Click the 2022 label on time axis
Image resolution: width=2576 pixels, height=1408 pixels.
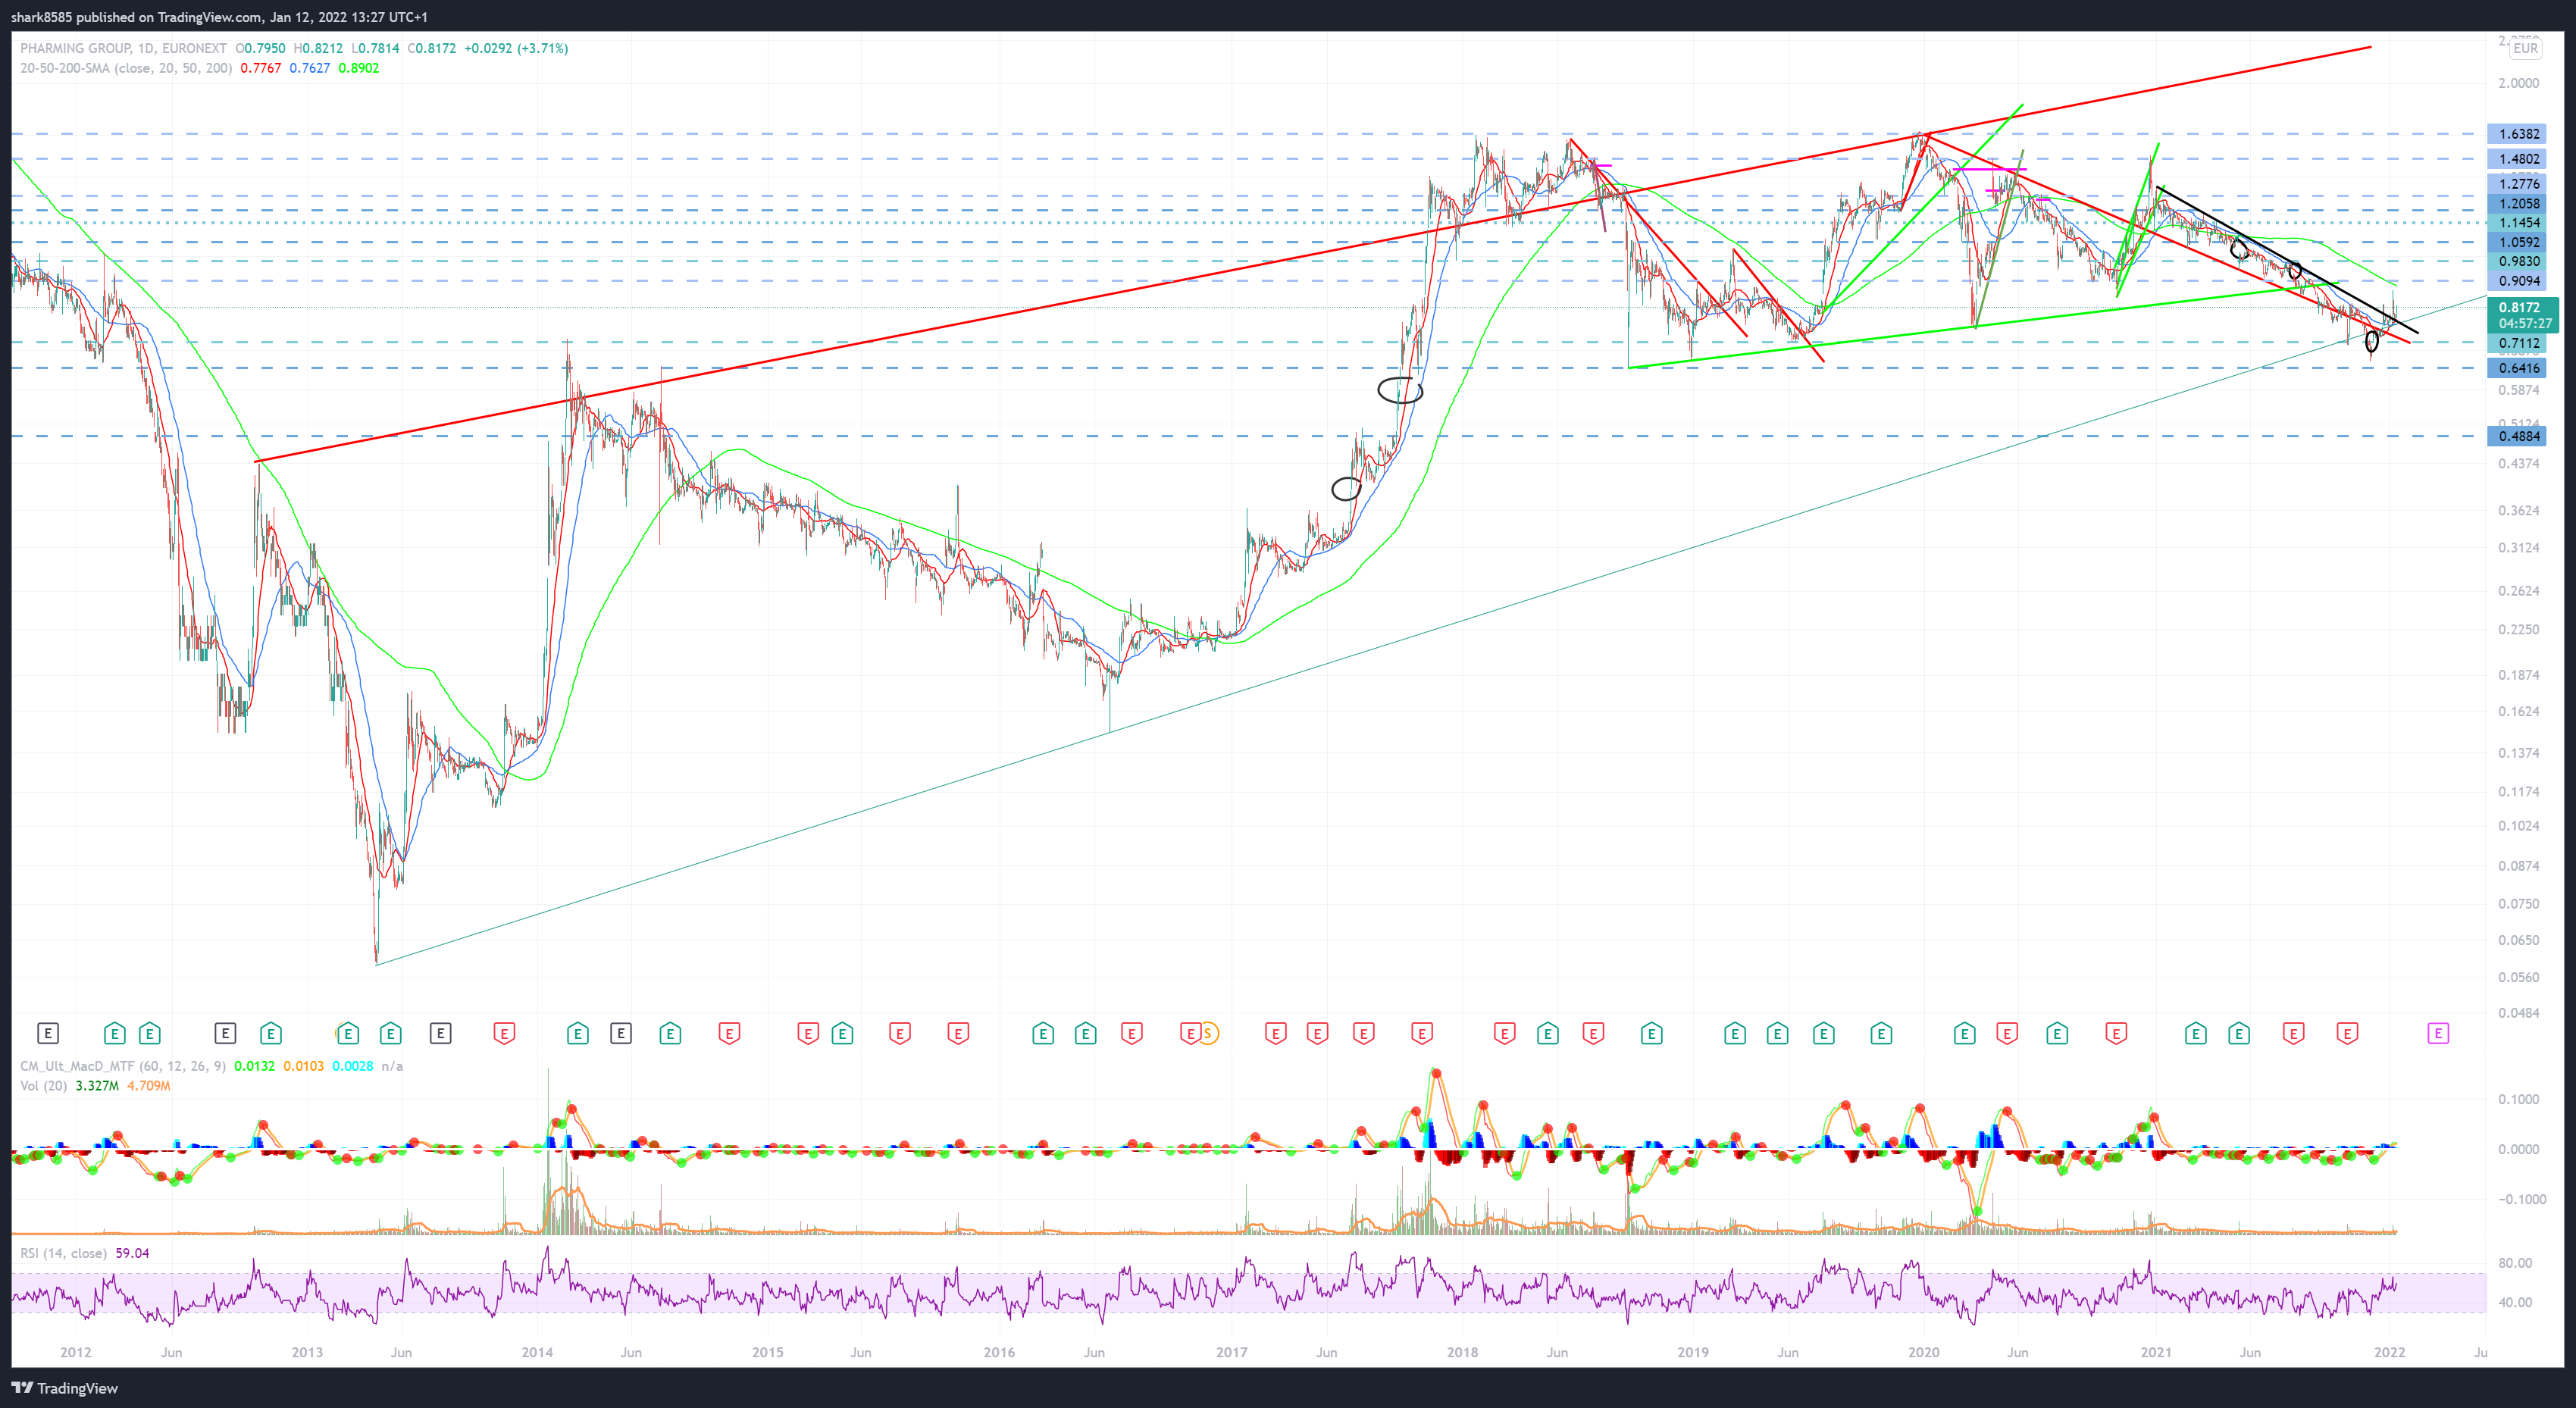(2389, 1352)
